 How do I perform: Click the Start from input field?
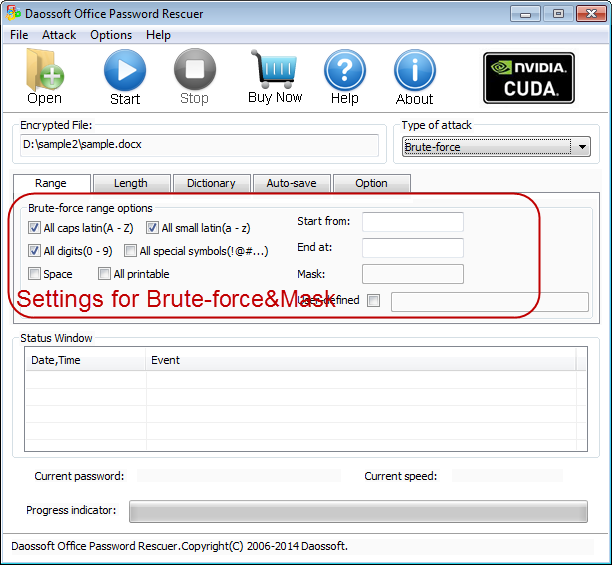pos(413,222)
